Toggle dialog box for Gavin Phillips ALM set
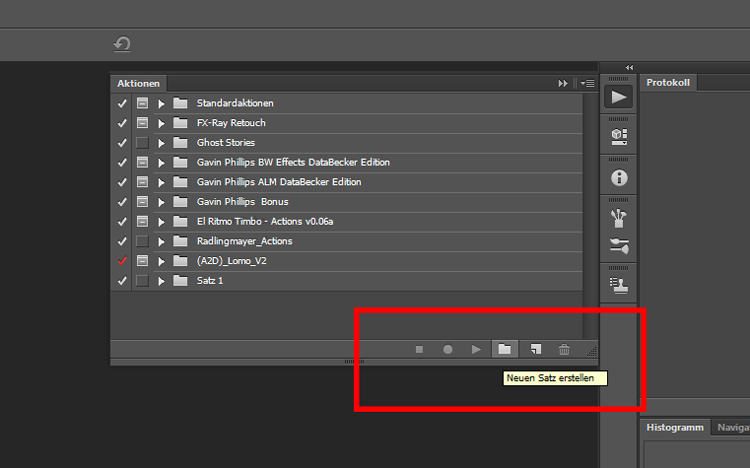 [x=142, y=182]
